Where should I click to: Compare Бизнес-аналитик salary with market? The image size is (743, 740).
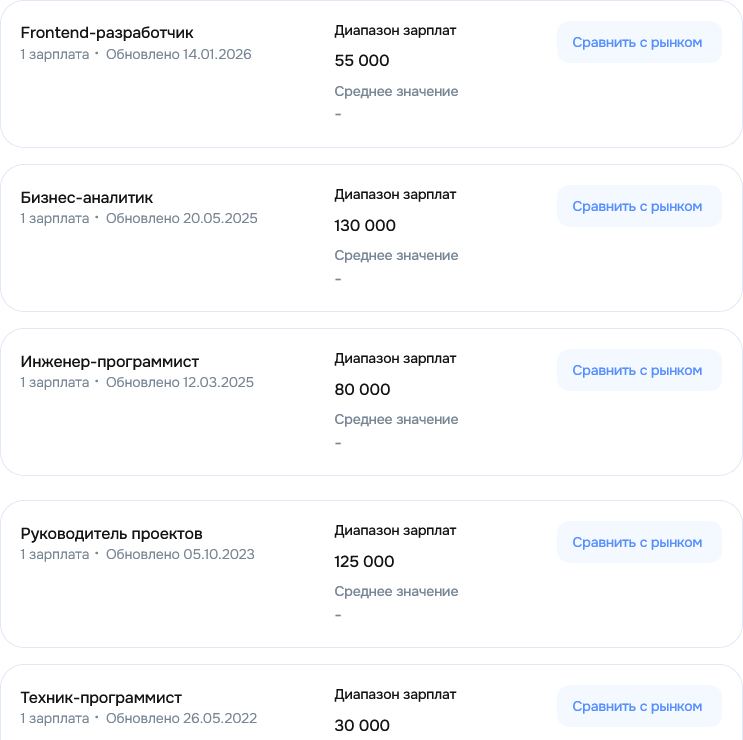click(639, 206)
